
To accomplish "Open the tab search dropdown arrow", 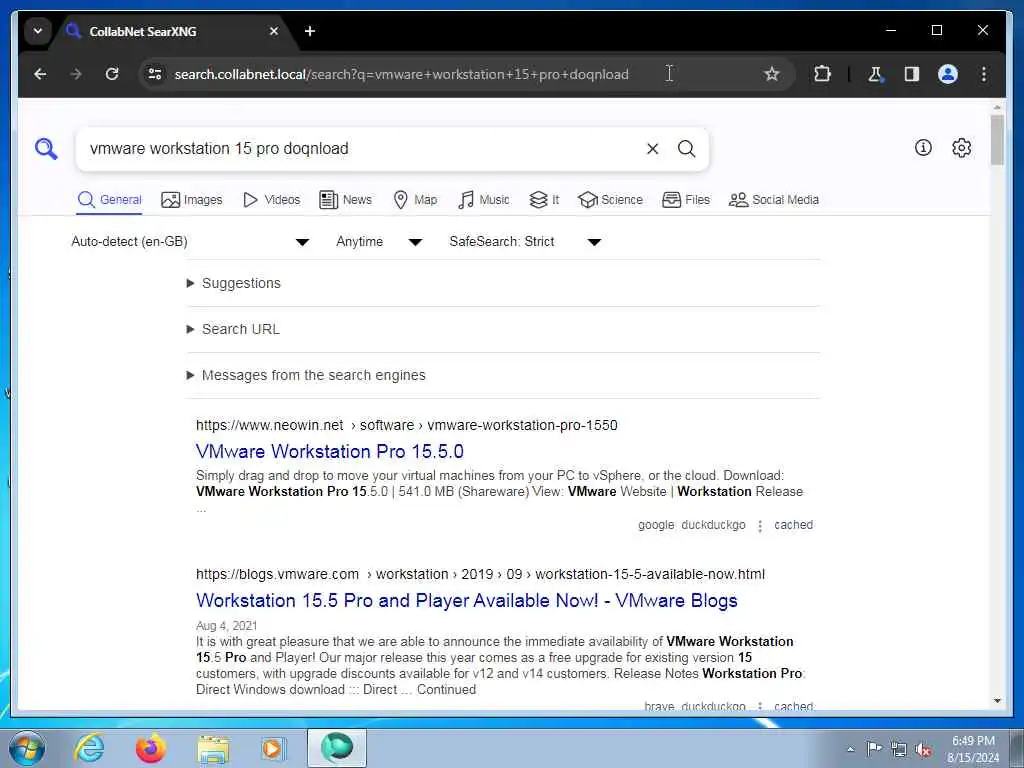I will click(x=38, y=31).
